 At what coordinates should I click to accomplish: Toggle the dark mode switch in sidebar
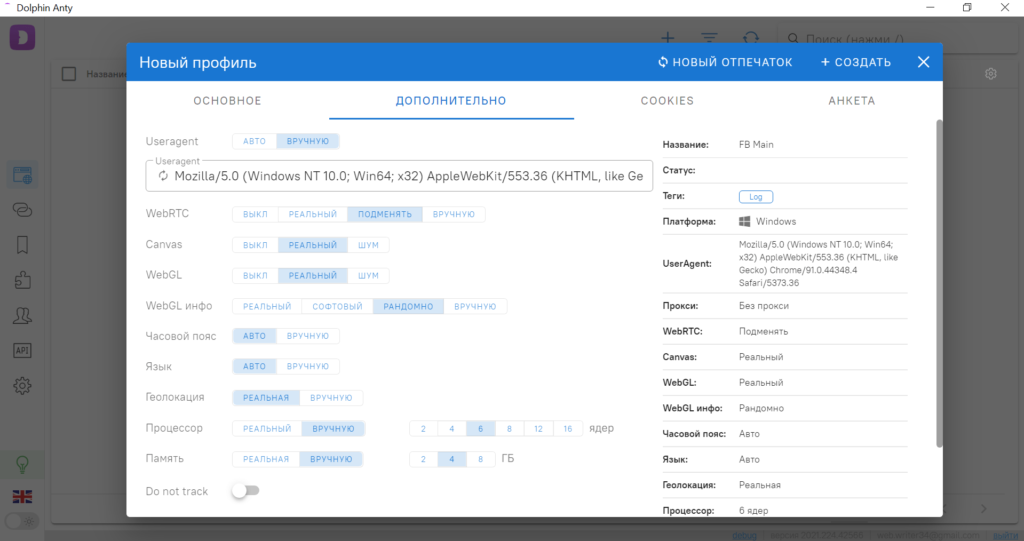pyautogui.click(x=22, y=521)
